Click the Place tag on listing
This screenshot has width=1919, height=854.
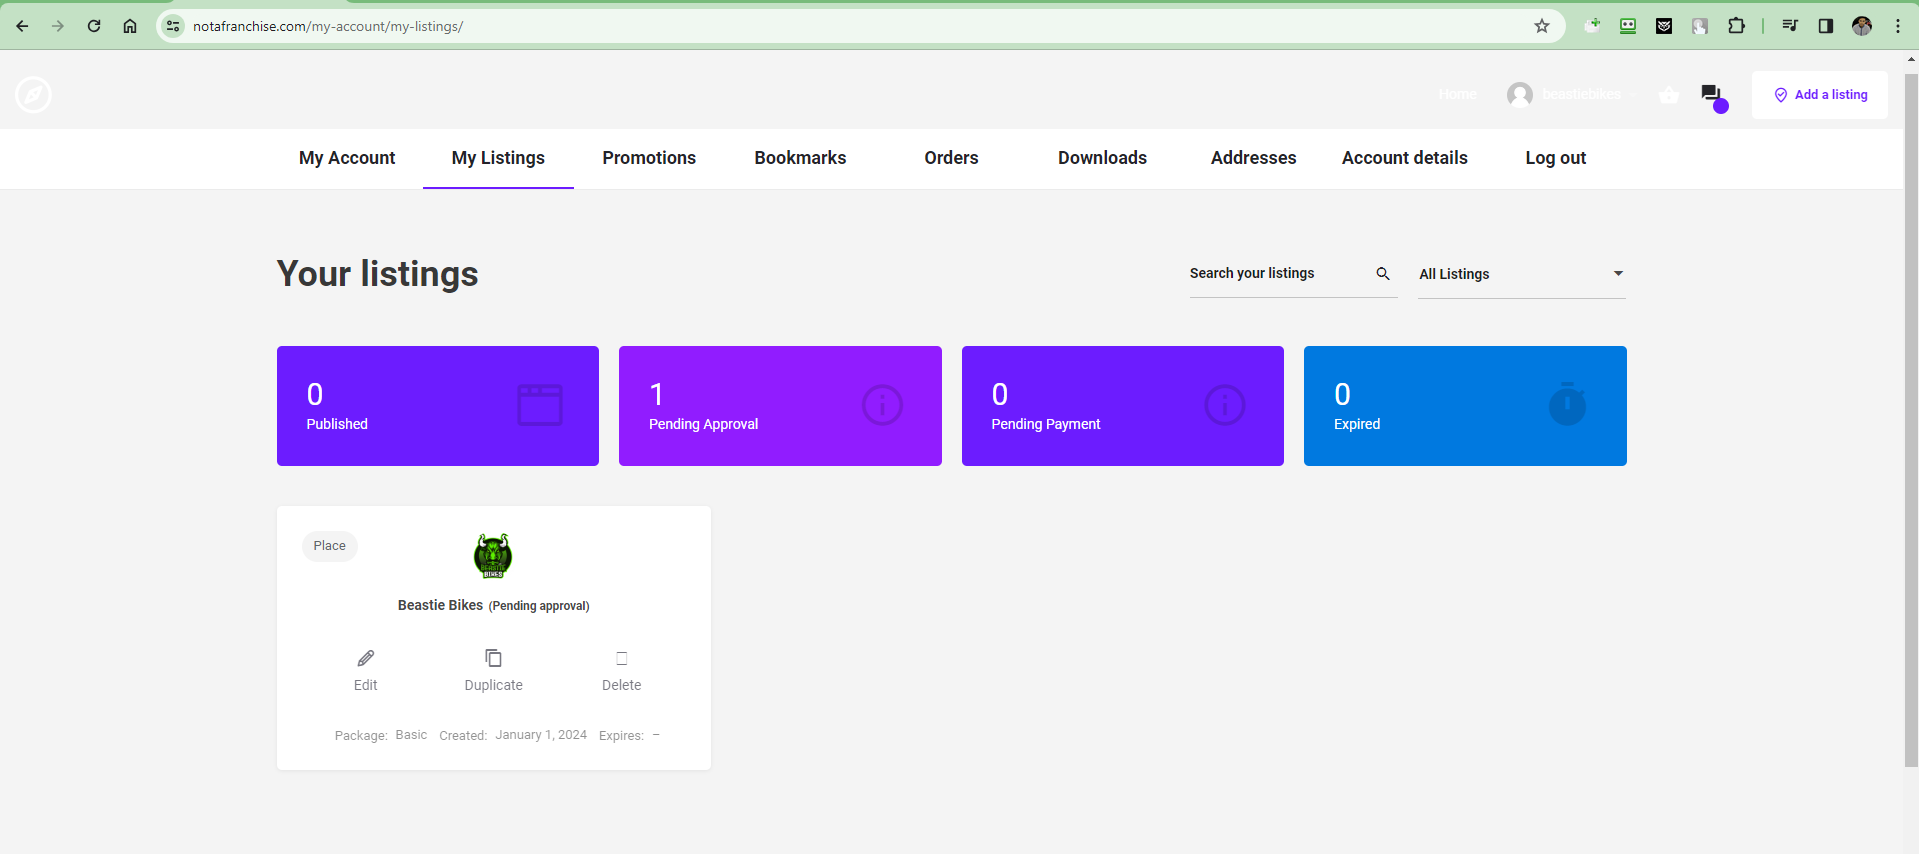pos(329,546)
